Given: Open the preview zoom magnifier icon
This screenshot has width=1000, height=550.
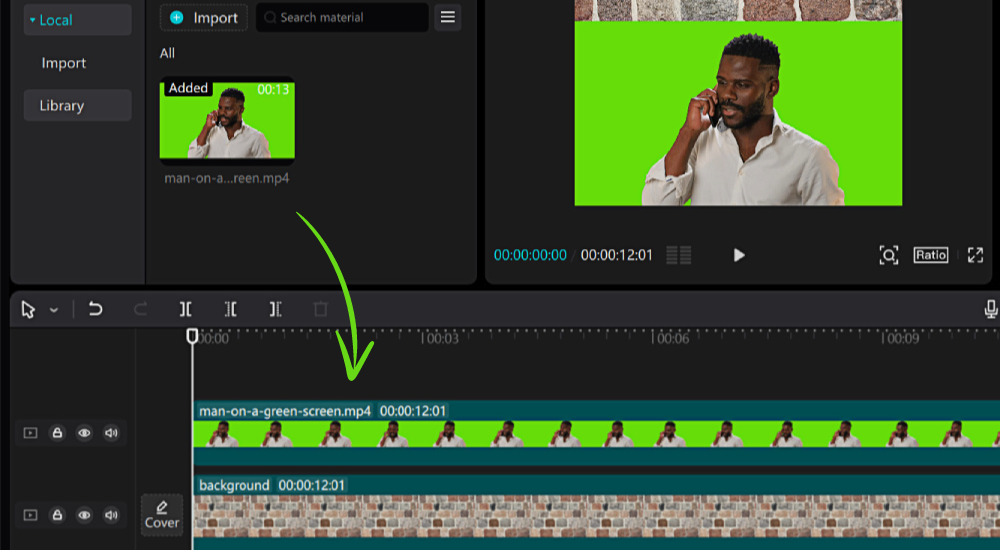Looking at the screenshot, I should tap(888, 255).
